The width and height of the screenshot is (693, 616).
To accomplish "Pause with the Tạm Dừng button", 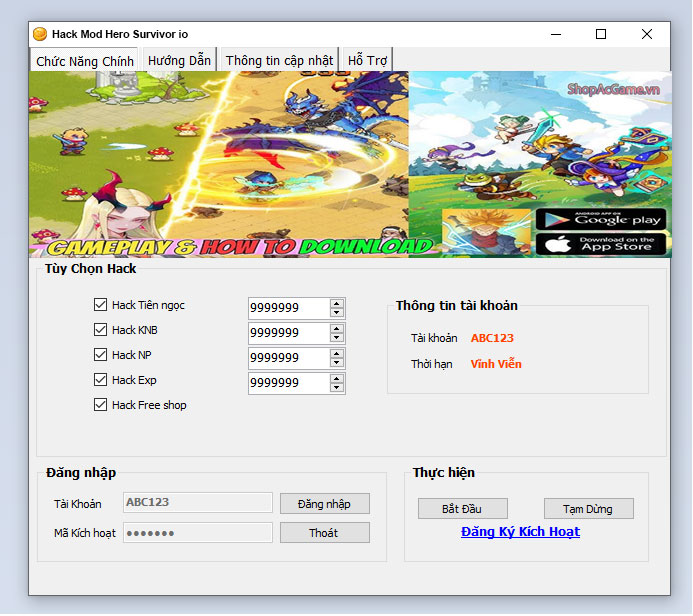I will click(588, 509).
